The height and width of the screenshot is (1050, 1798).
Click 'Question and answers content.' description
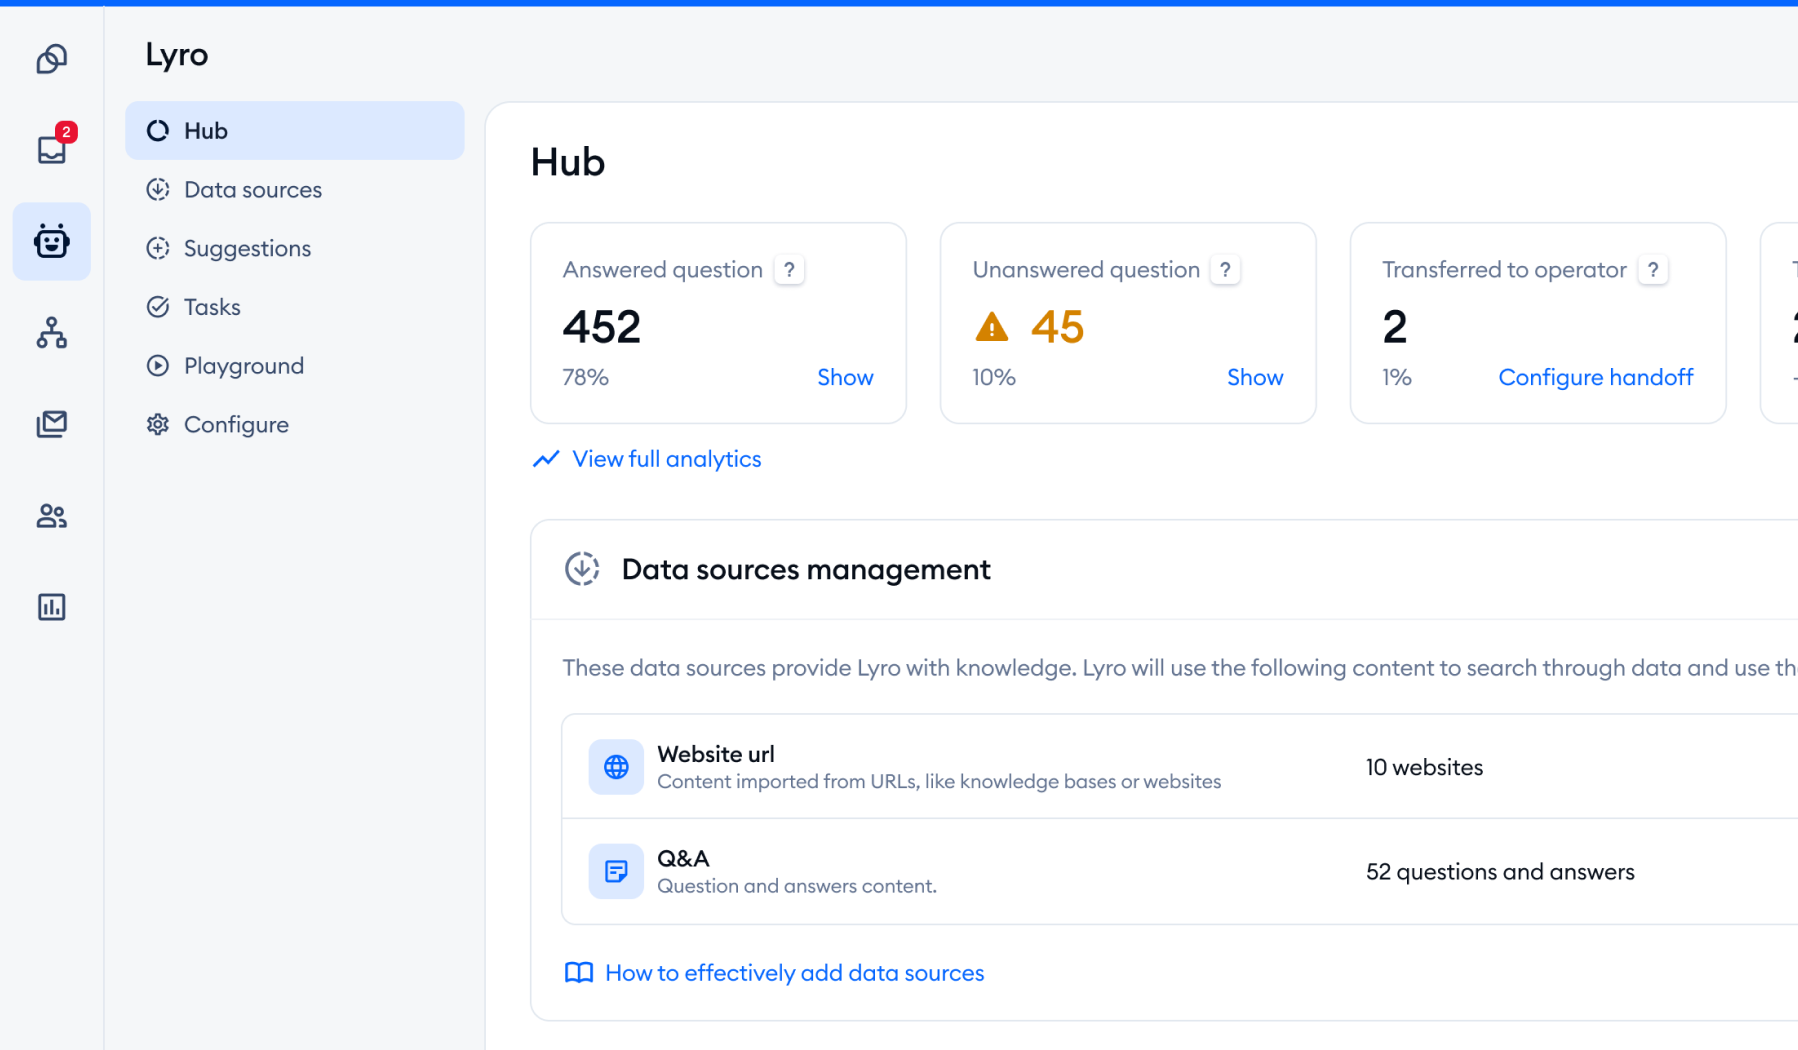coord(797,886)
